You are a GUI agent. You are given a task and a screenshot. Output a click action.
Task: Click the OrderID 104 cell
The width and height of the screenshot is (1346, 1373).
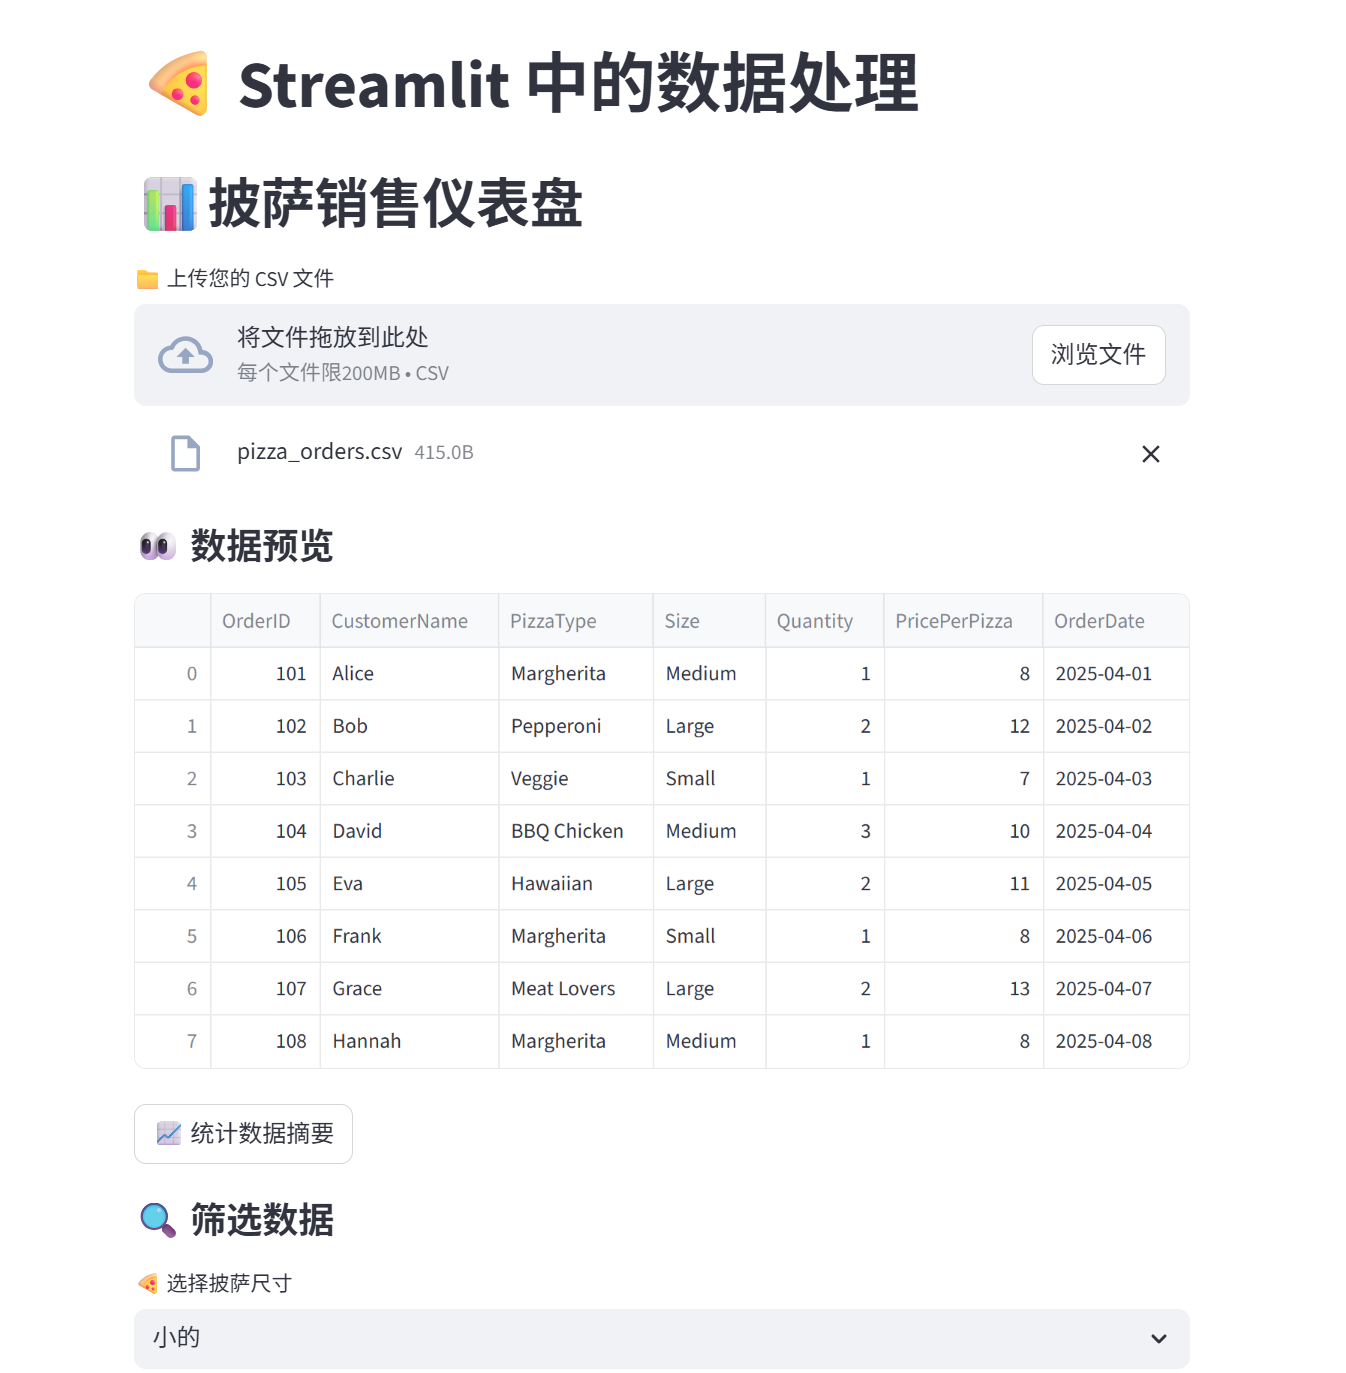(x=265, y=831)
